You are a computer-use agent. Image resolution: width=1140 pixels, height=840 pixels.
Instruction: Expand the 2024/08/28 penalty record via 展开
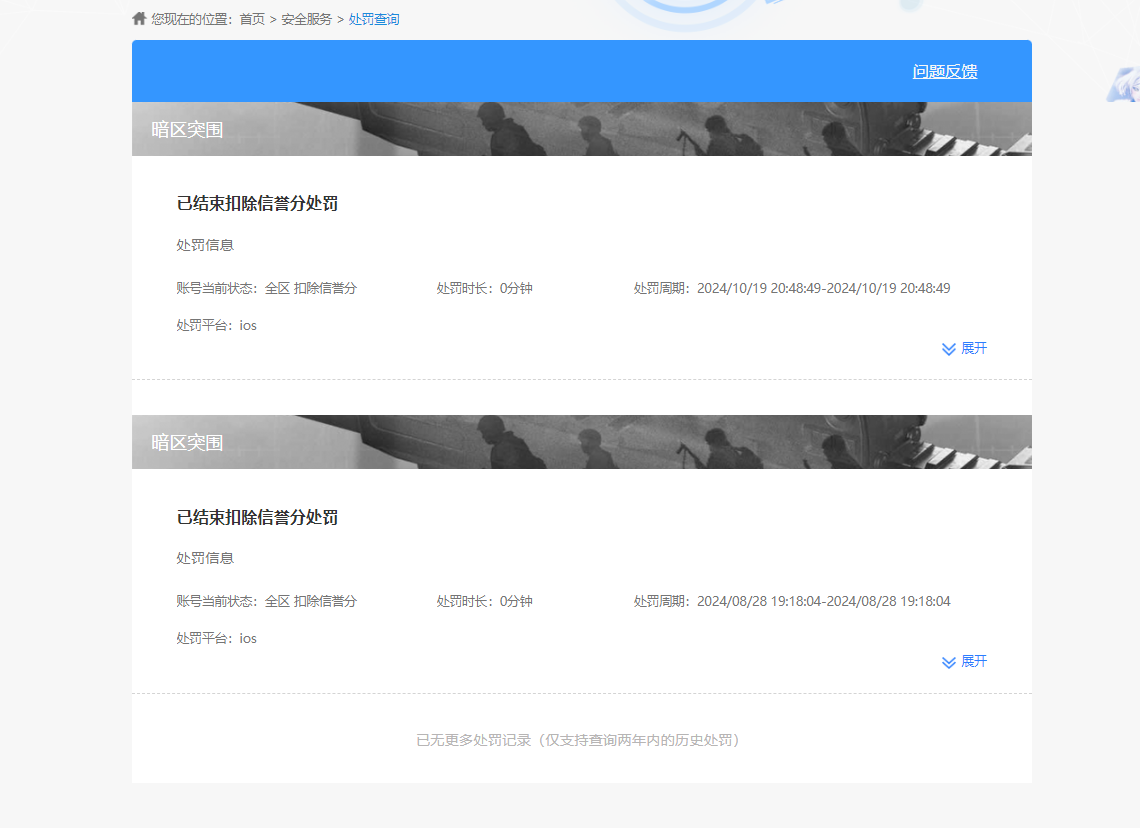coord(974,661)
